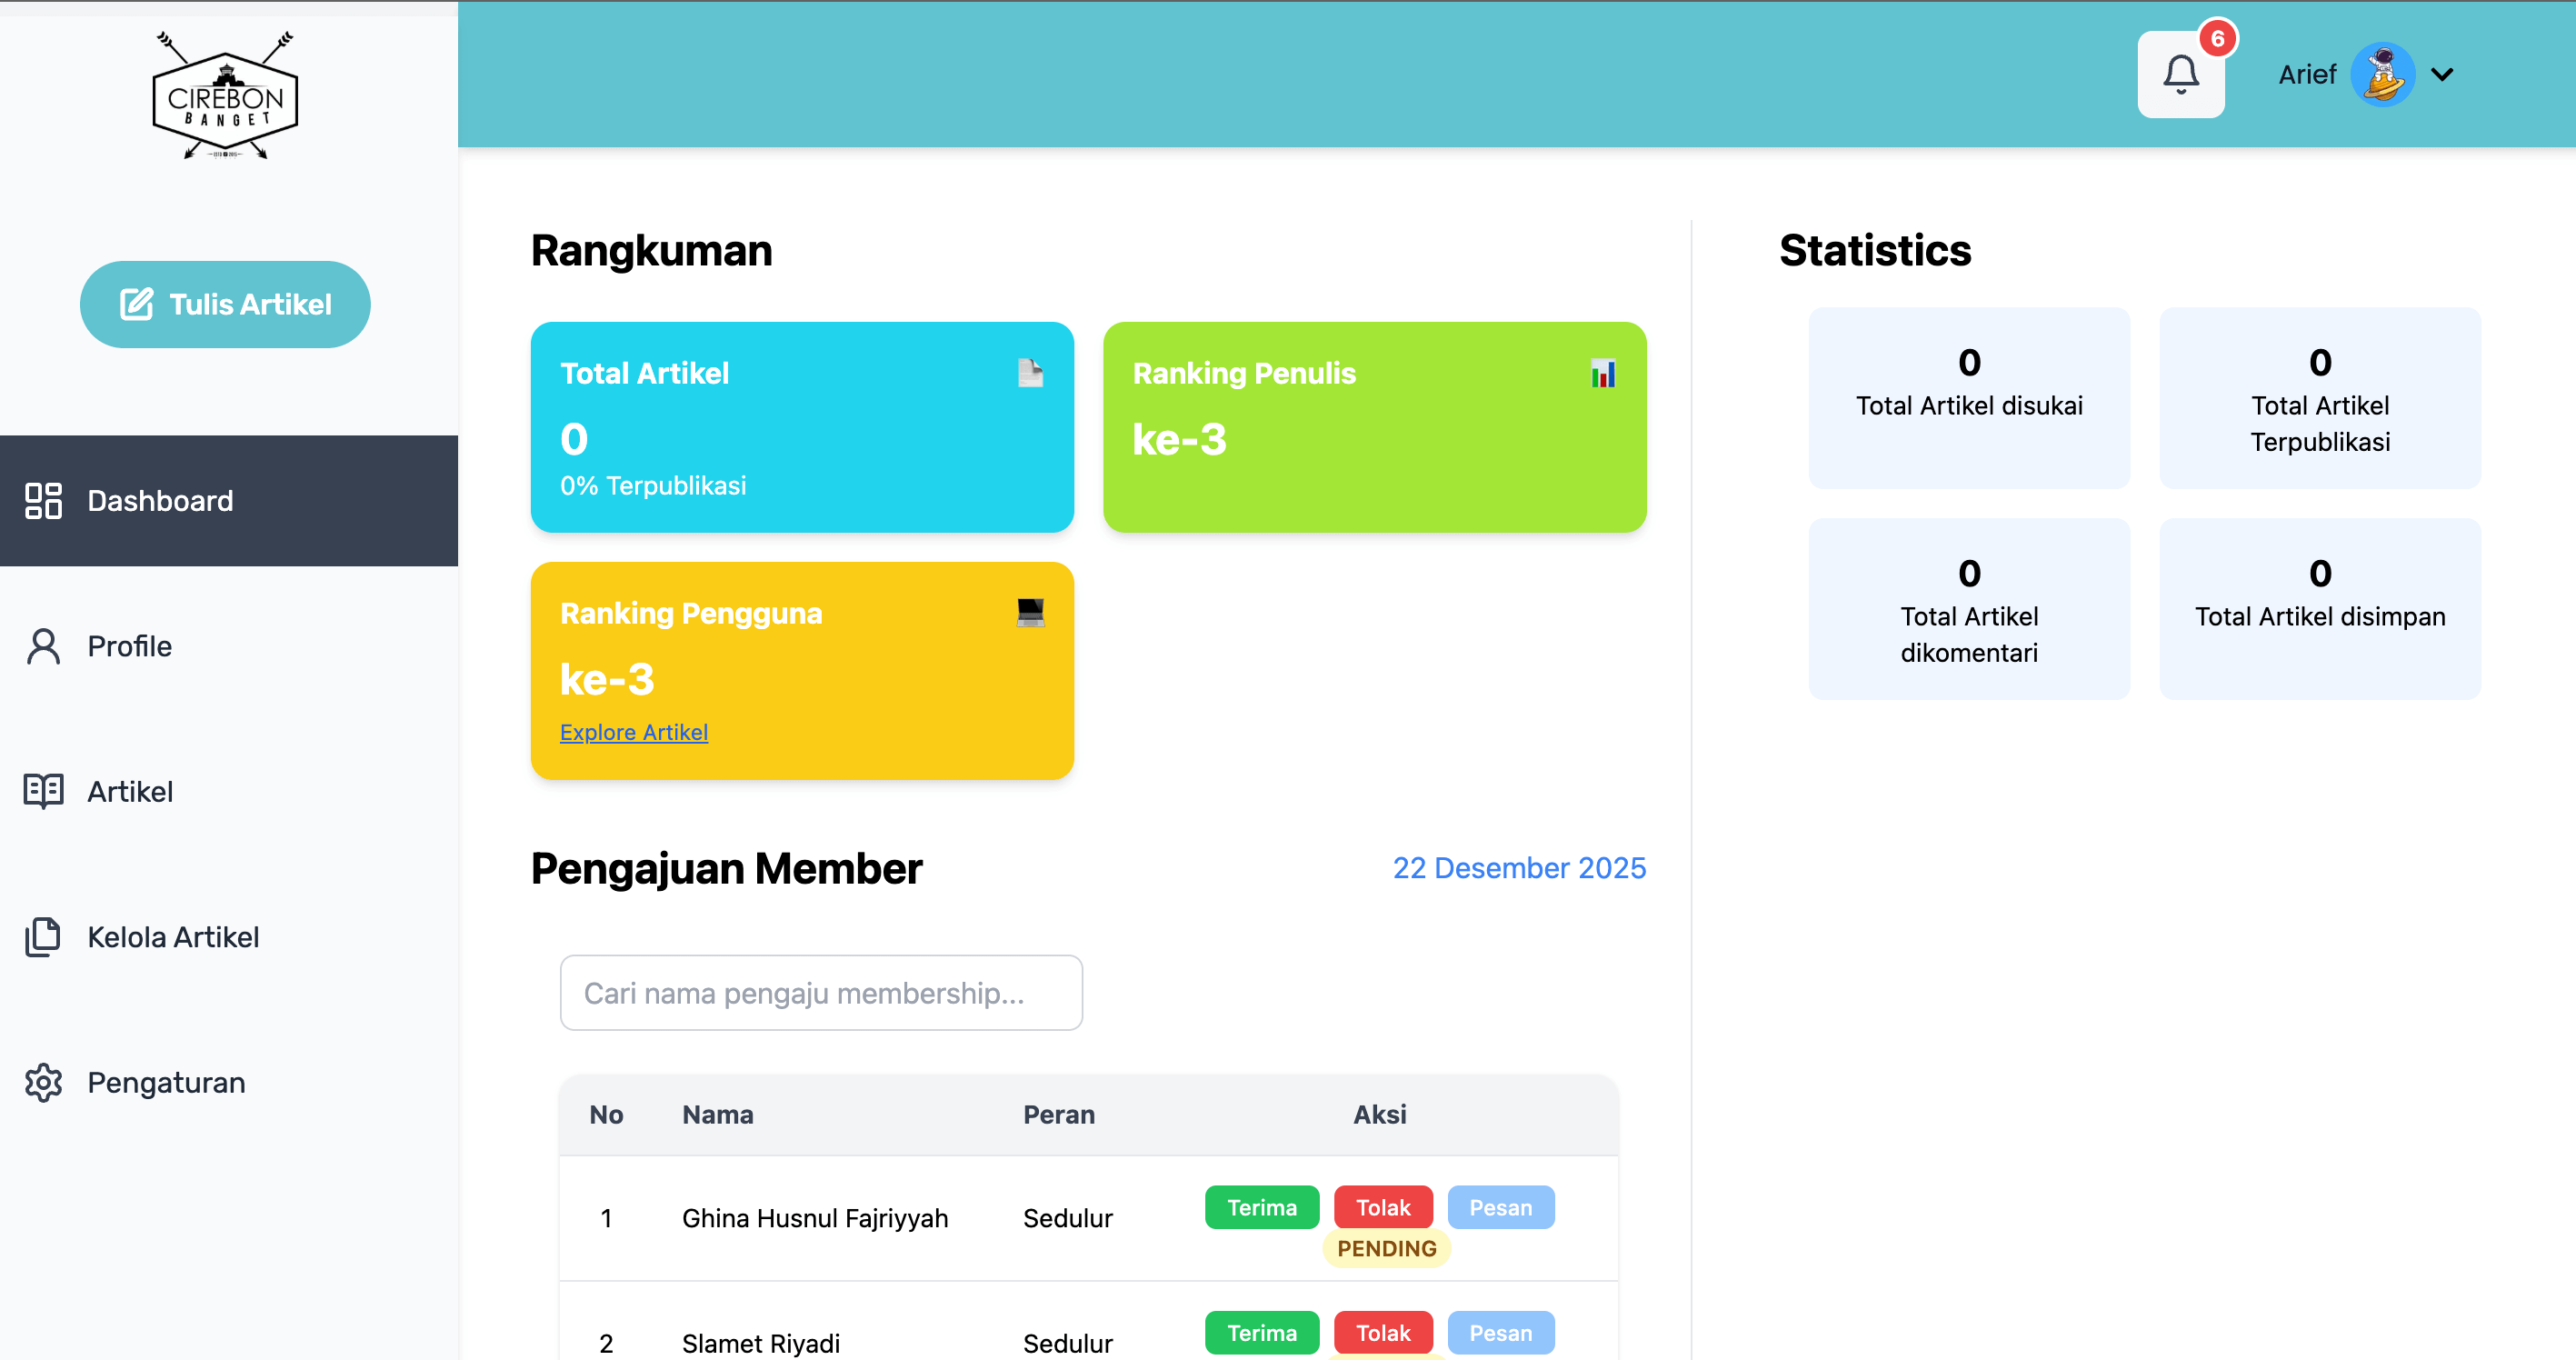
Task: Accept Ghina Husnul Fajriyyah with Terima
Action: [1261, 1207]
